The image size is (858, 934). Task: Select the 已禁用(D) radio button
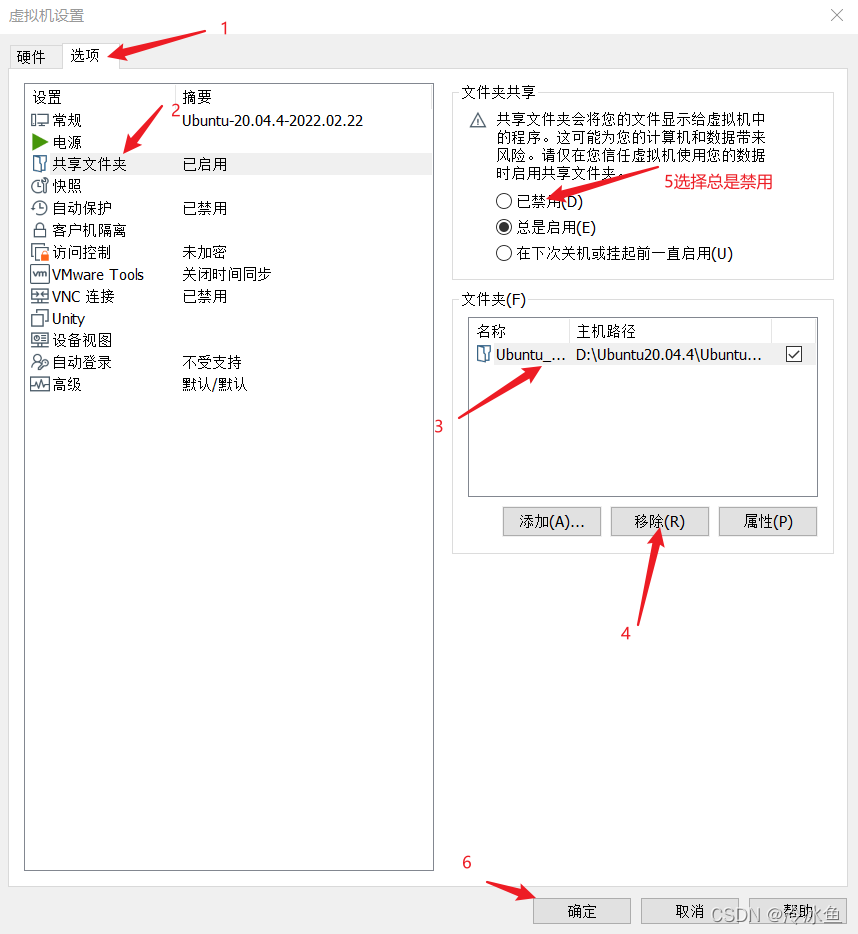(504, 201)
